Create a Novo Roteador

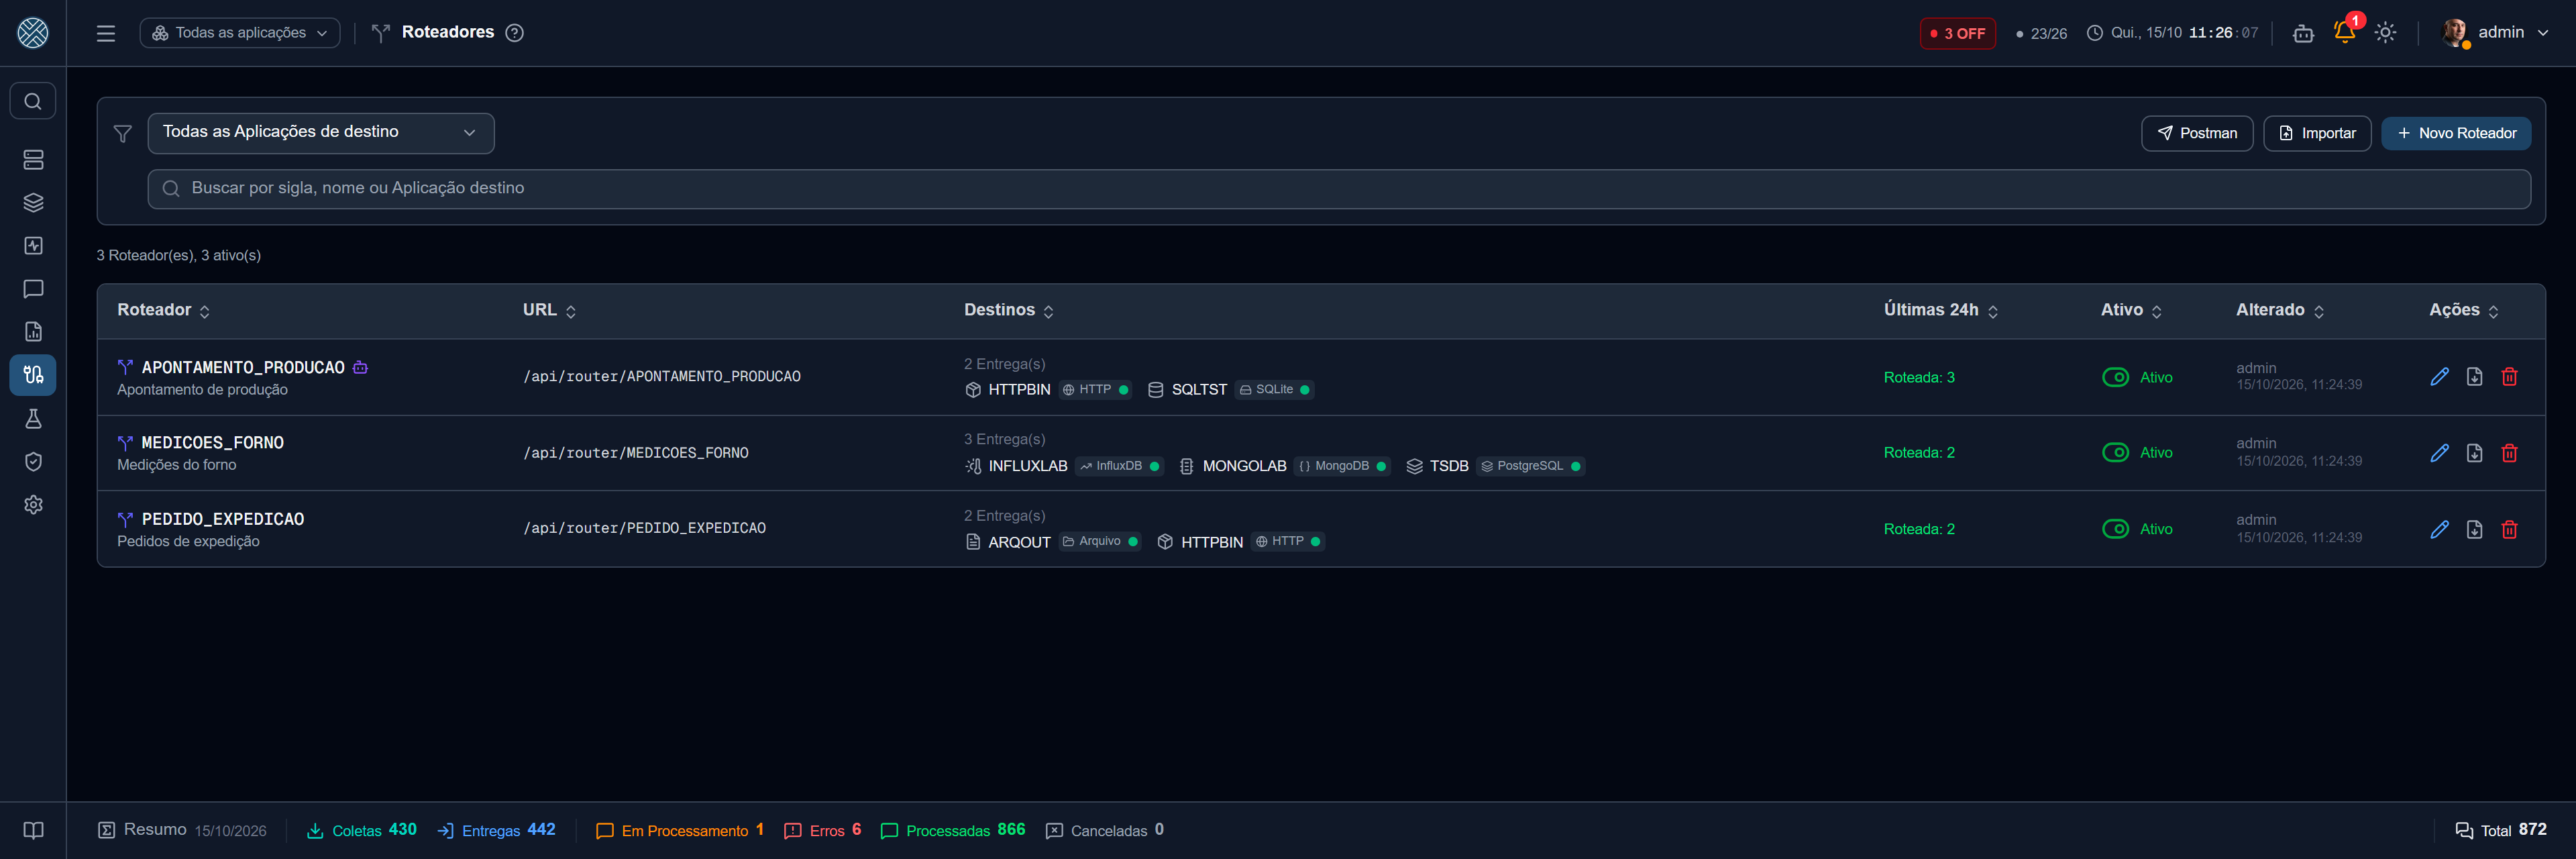pyautogui.click(x=2456, y=134)
